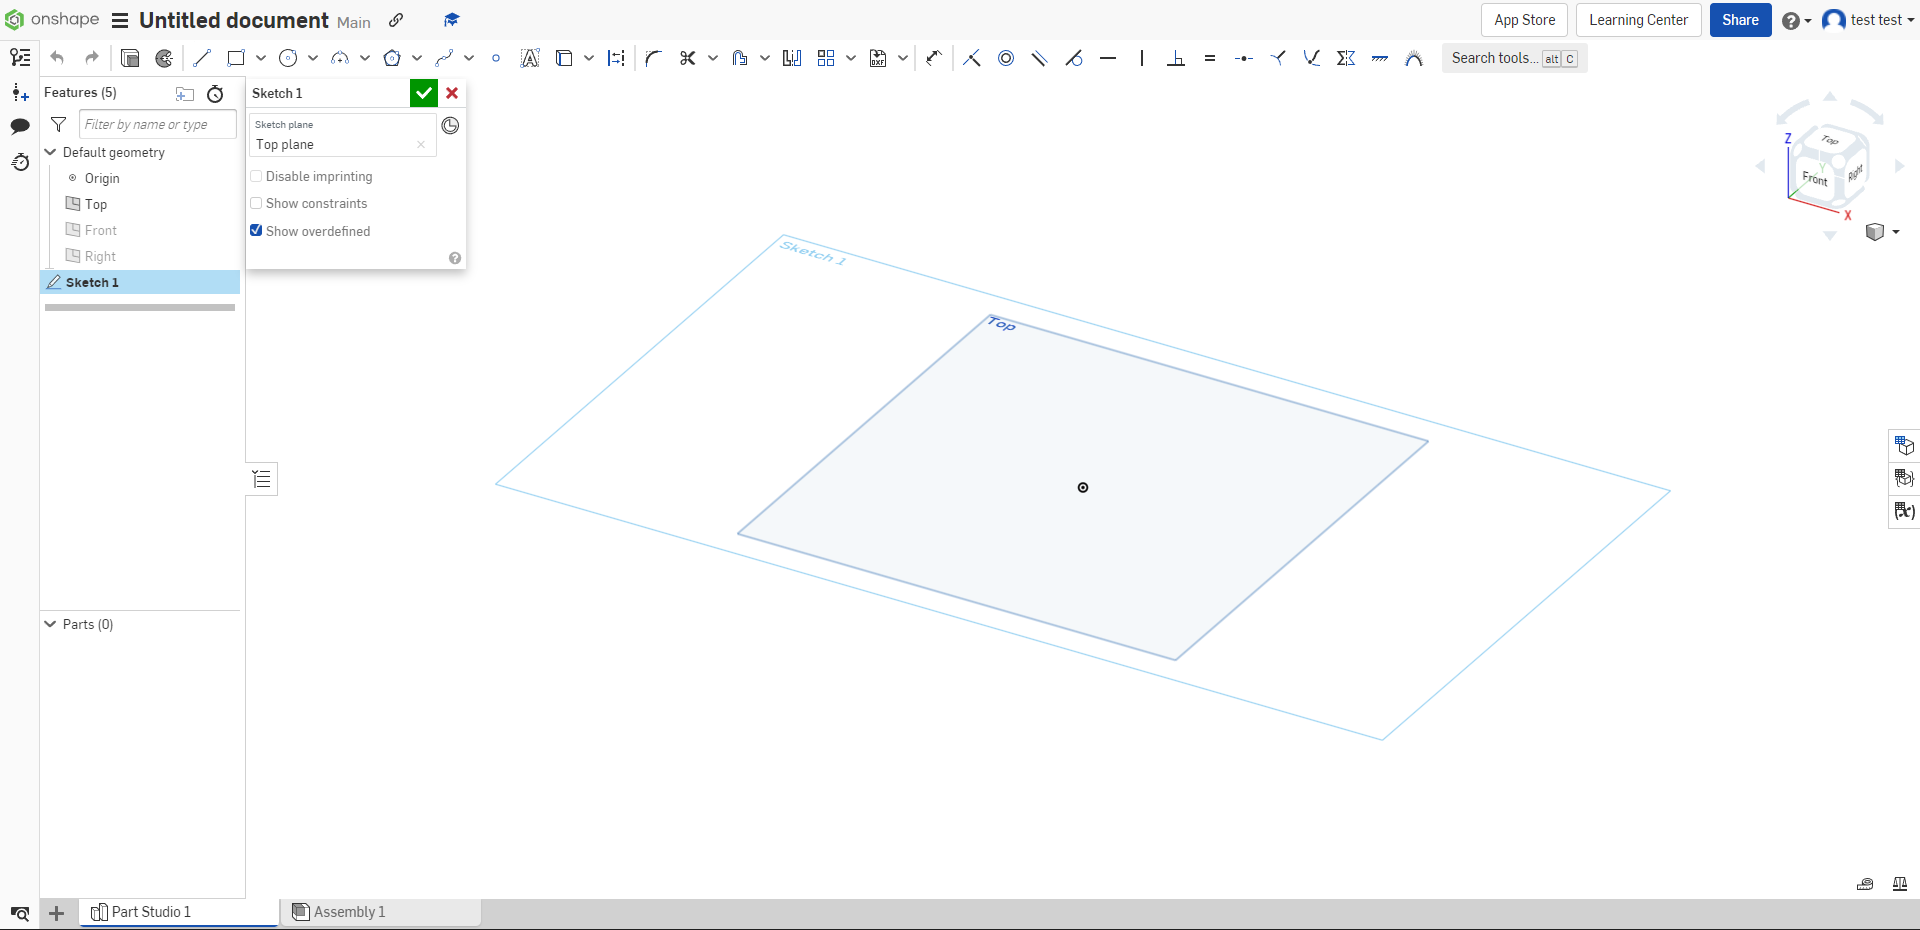Apply an equal constraint
This screenshot has height=930, width=1920.
(x=1210, y=58)
